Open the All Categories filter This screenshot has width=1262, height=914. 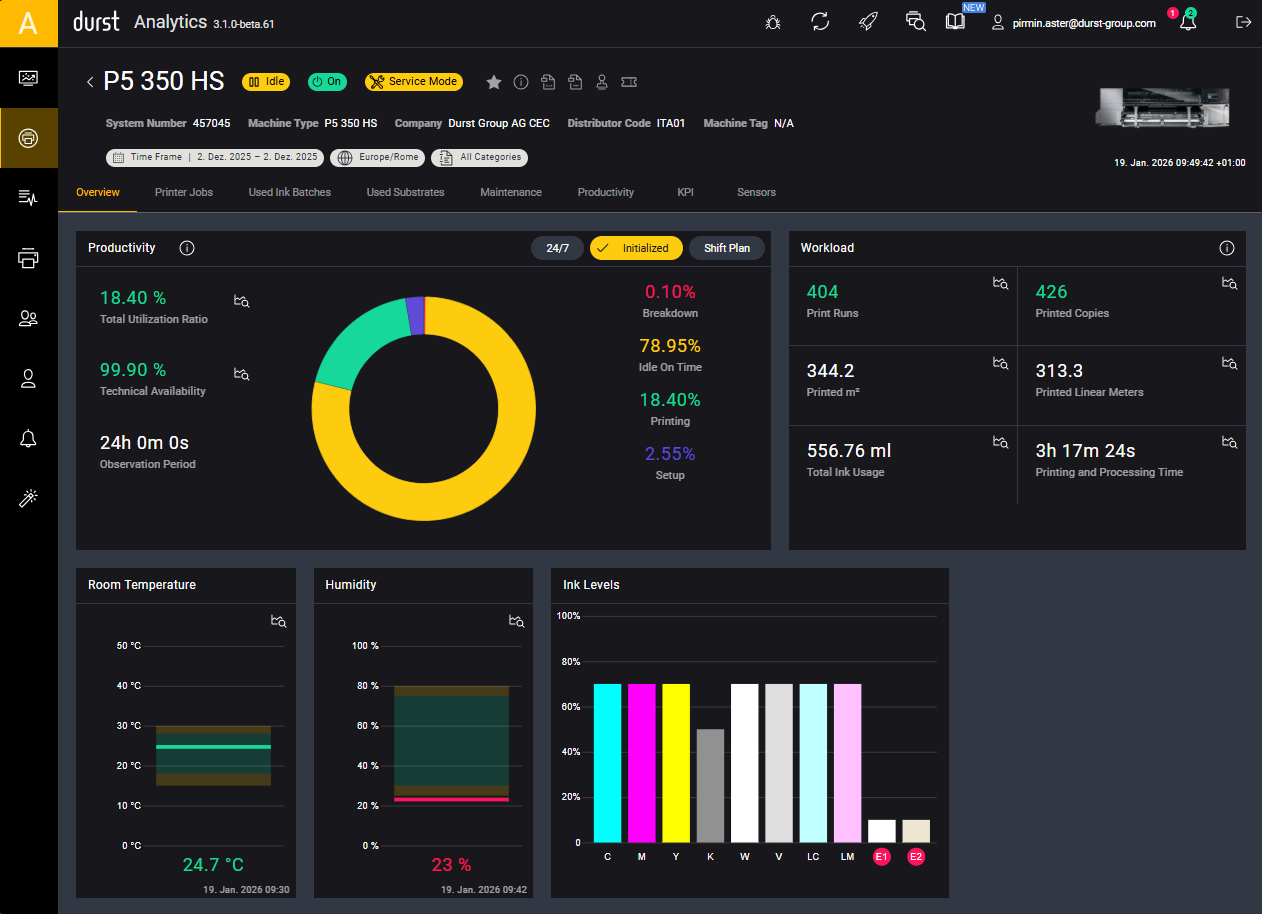tap(479, 157)
